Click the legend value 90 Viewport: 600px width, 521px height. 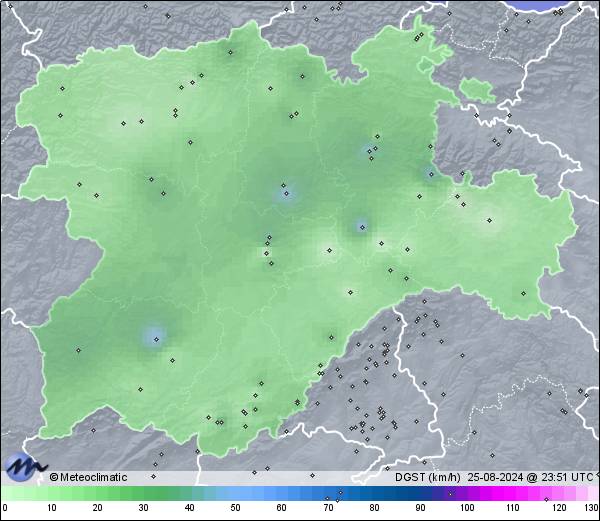pos(420,508)
